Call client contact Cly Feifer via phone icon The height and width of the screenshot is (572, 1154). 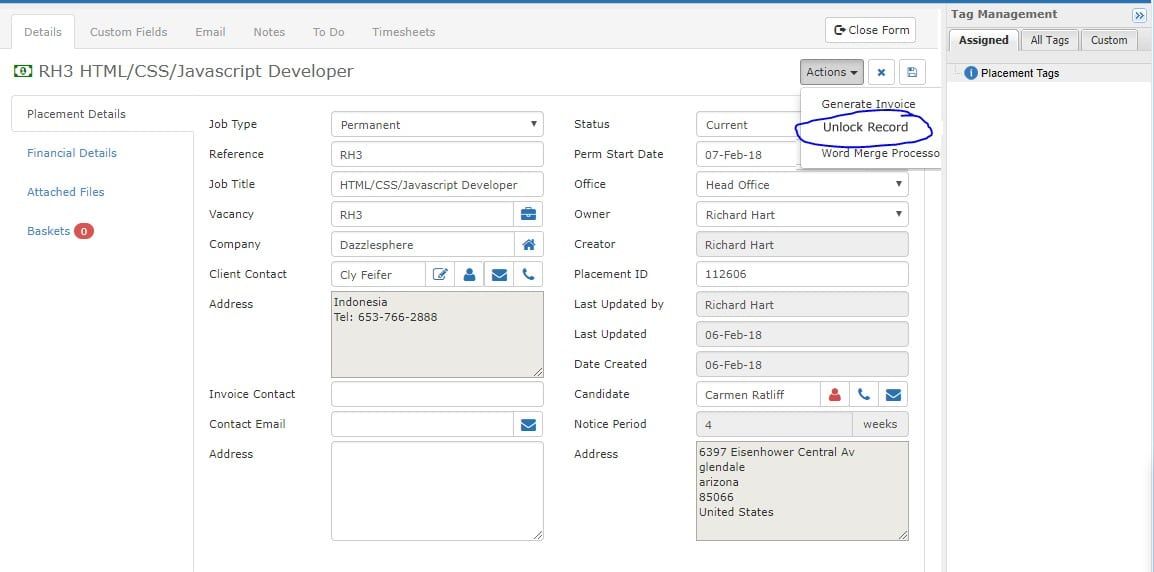528,275
